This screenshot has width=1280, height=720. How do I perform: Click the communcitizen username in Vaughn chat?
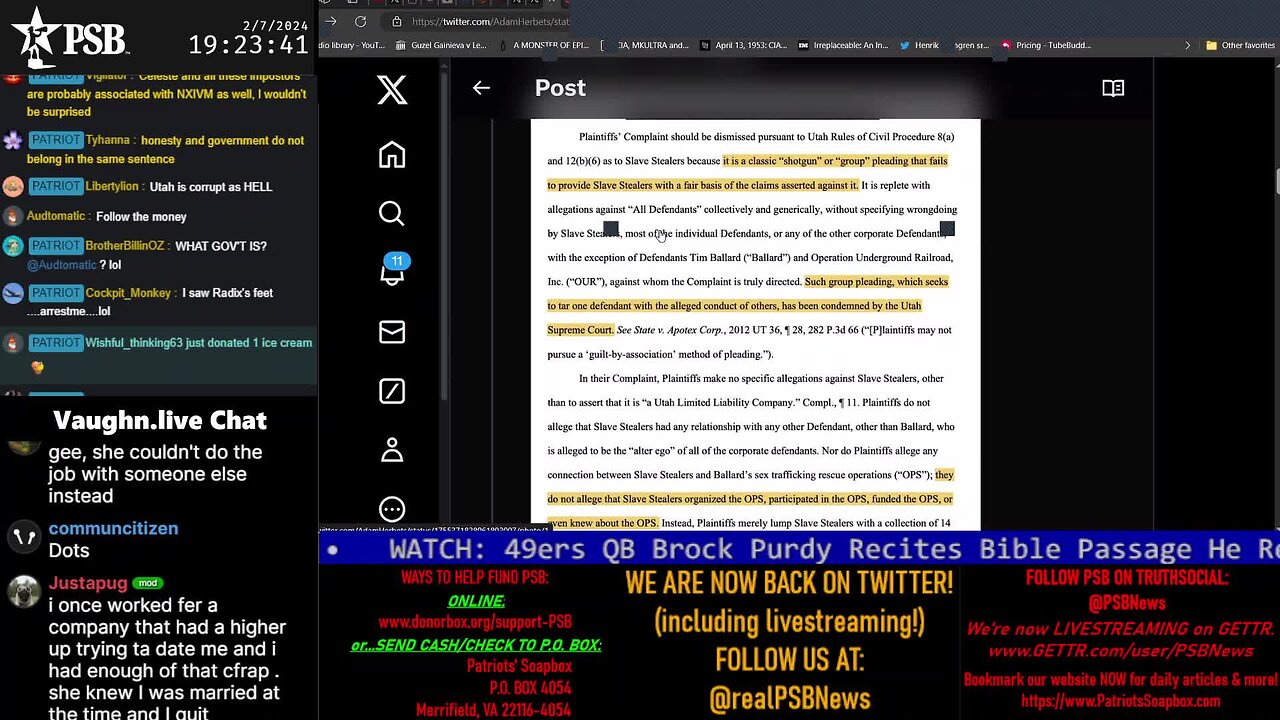click(113, 528)
